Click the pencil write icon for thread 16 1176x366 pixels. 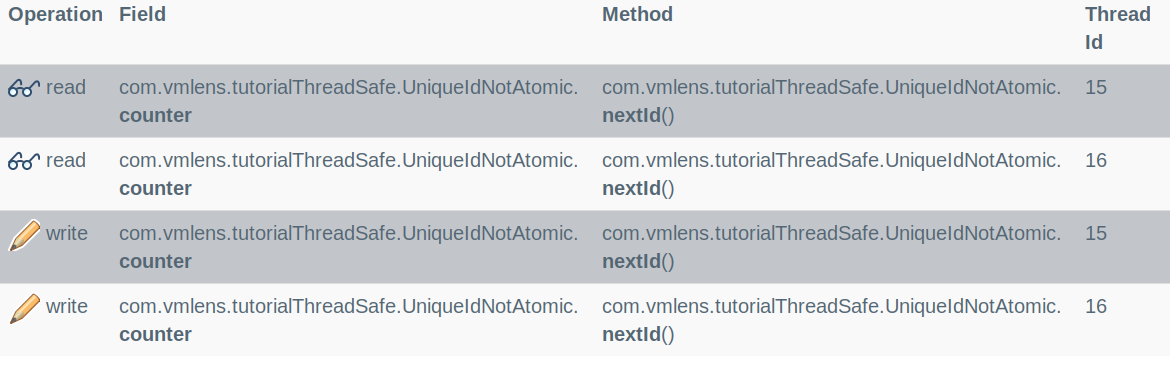click(x=24, y=308)
